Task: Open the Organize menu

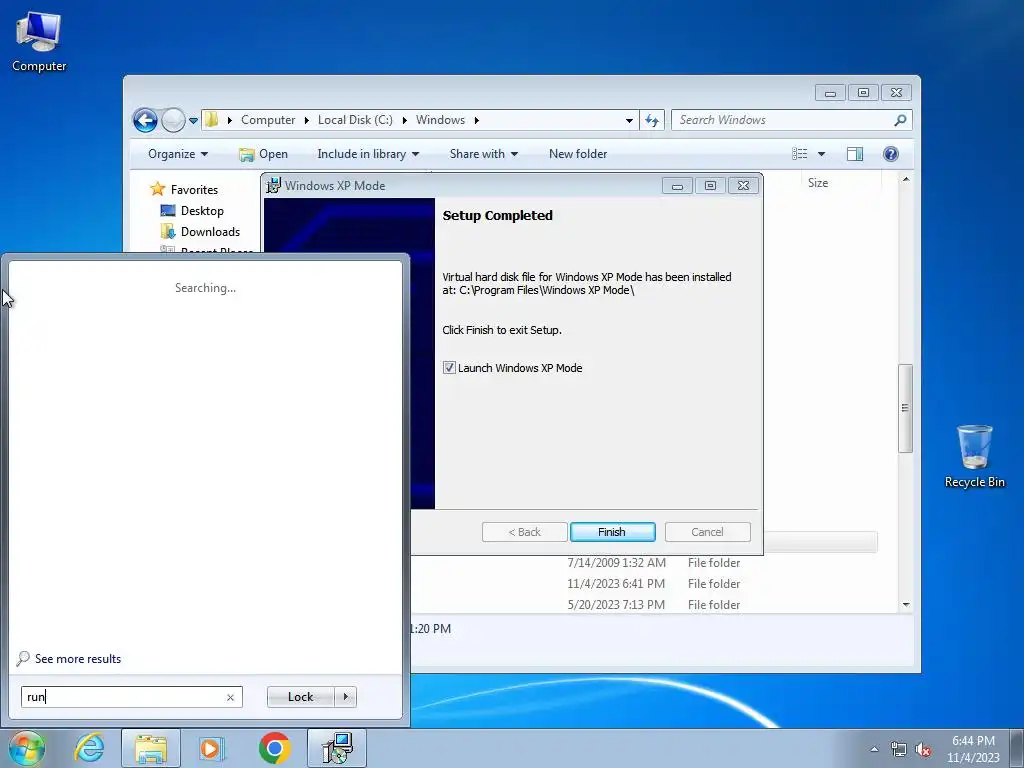Action: [x=178, y=154]
